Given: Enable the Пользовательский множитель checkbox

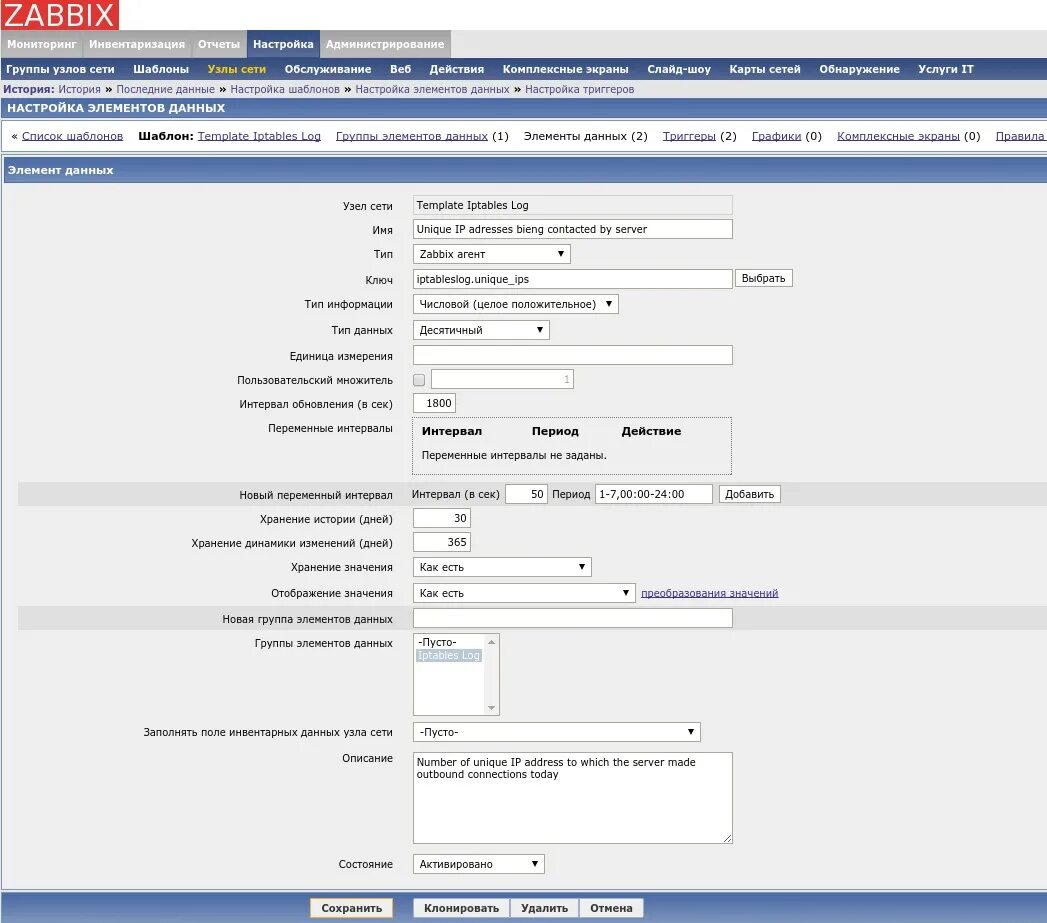Looking at the screenshot, I should click(x=419, y=380).
